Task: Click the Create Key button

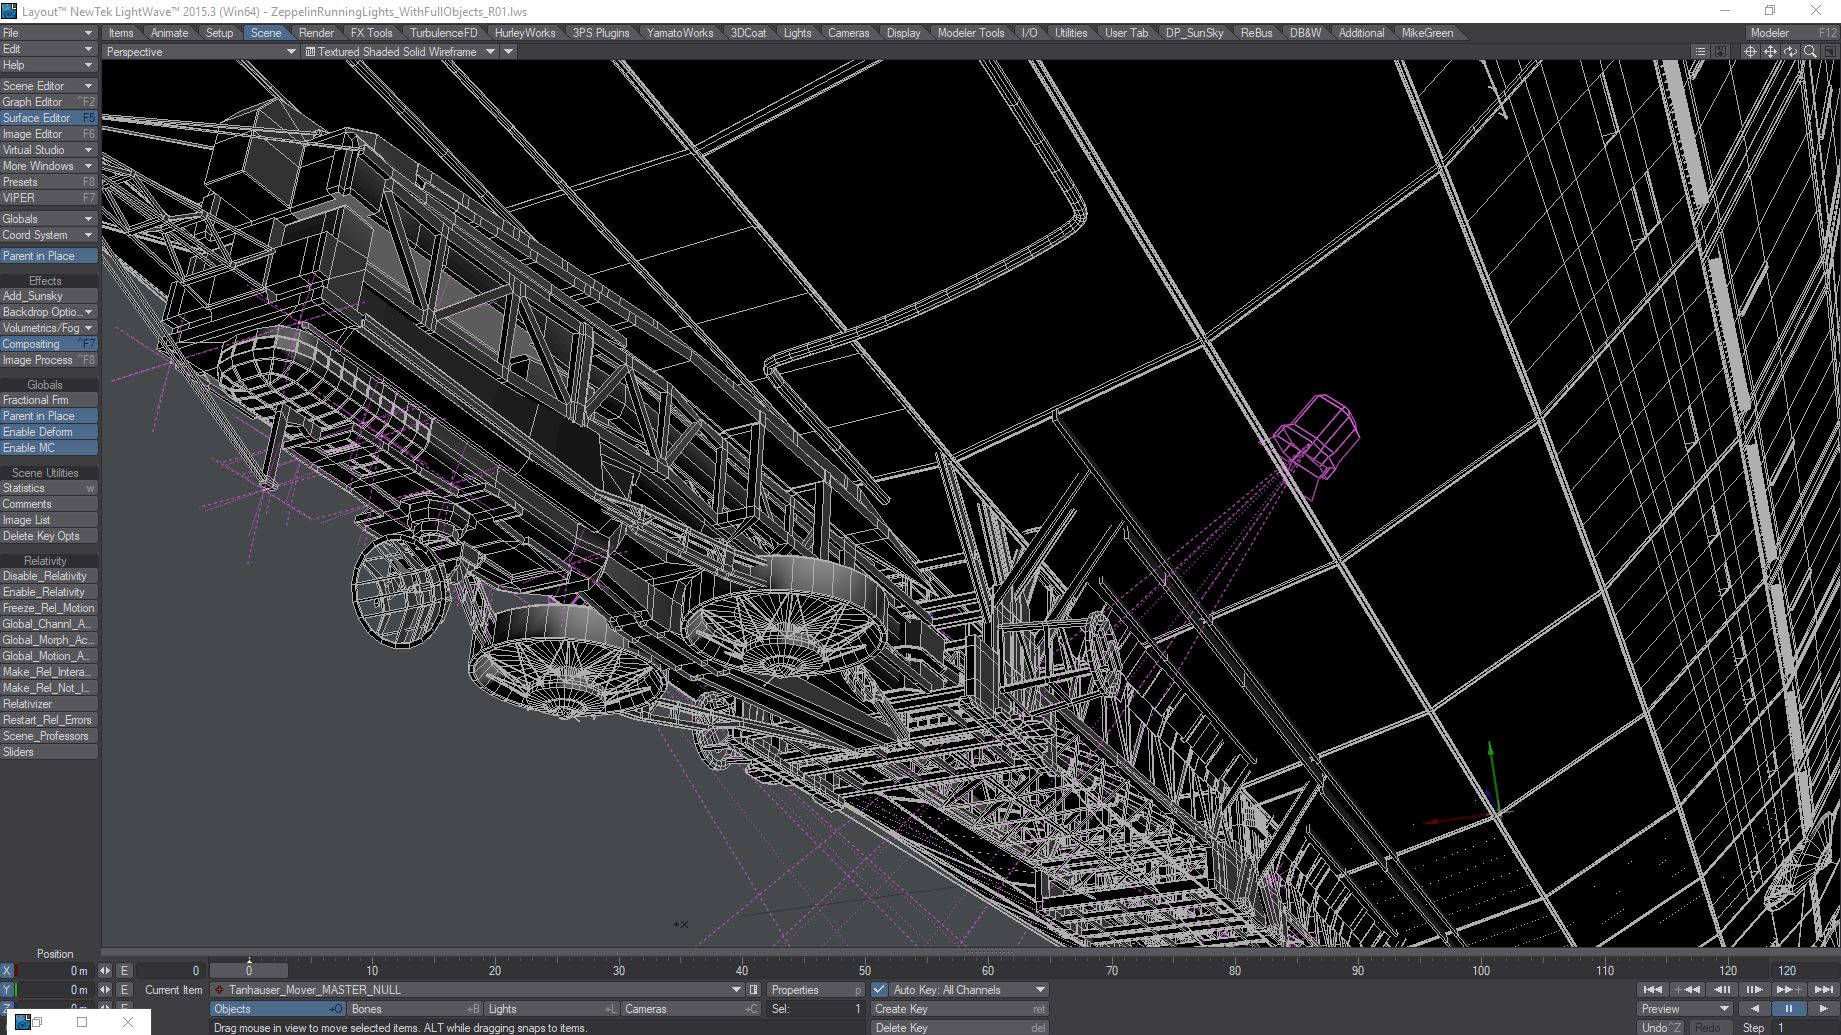Action: point(959,1009)
